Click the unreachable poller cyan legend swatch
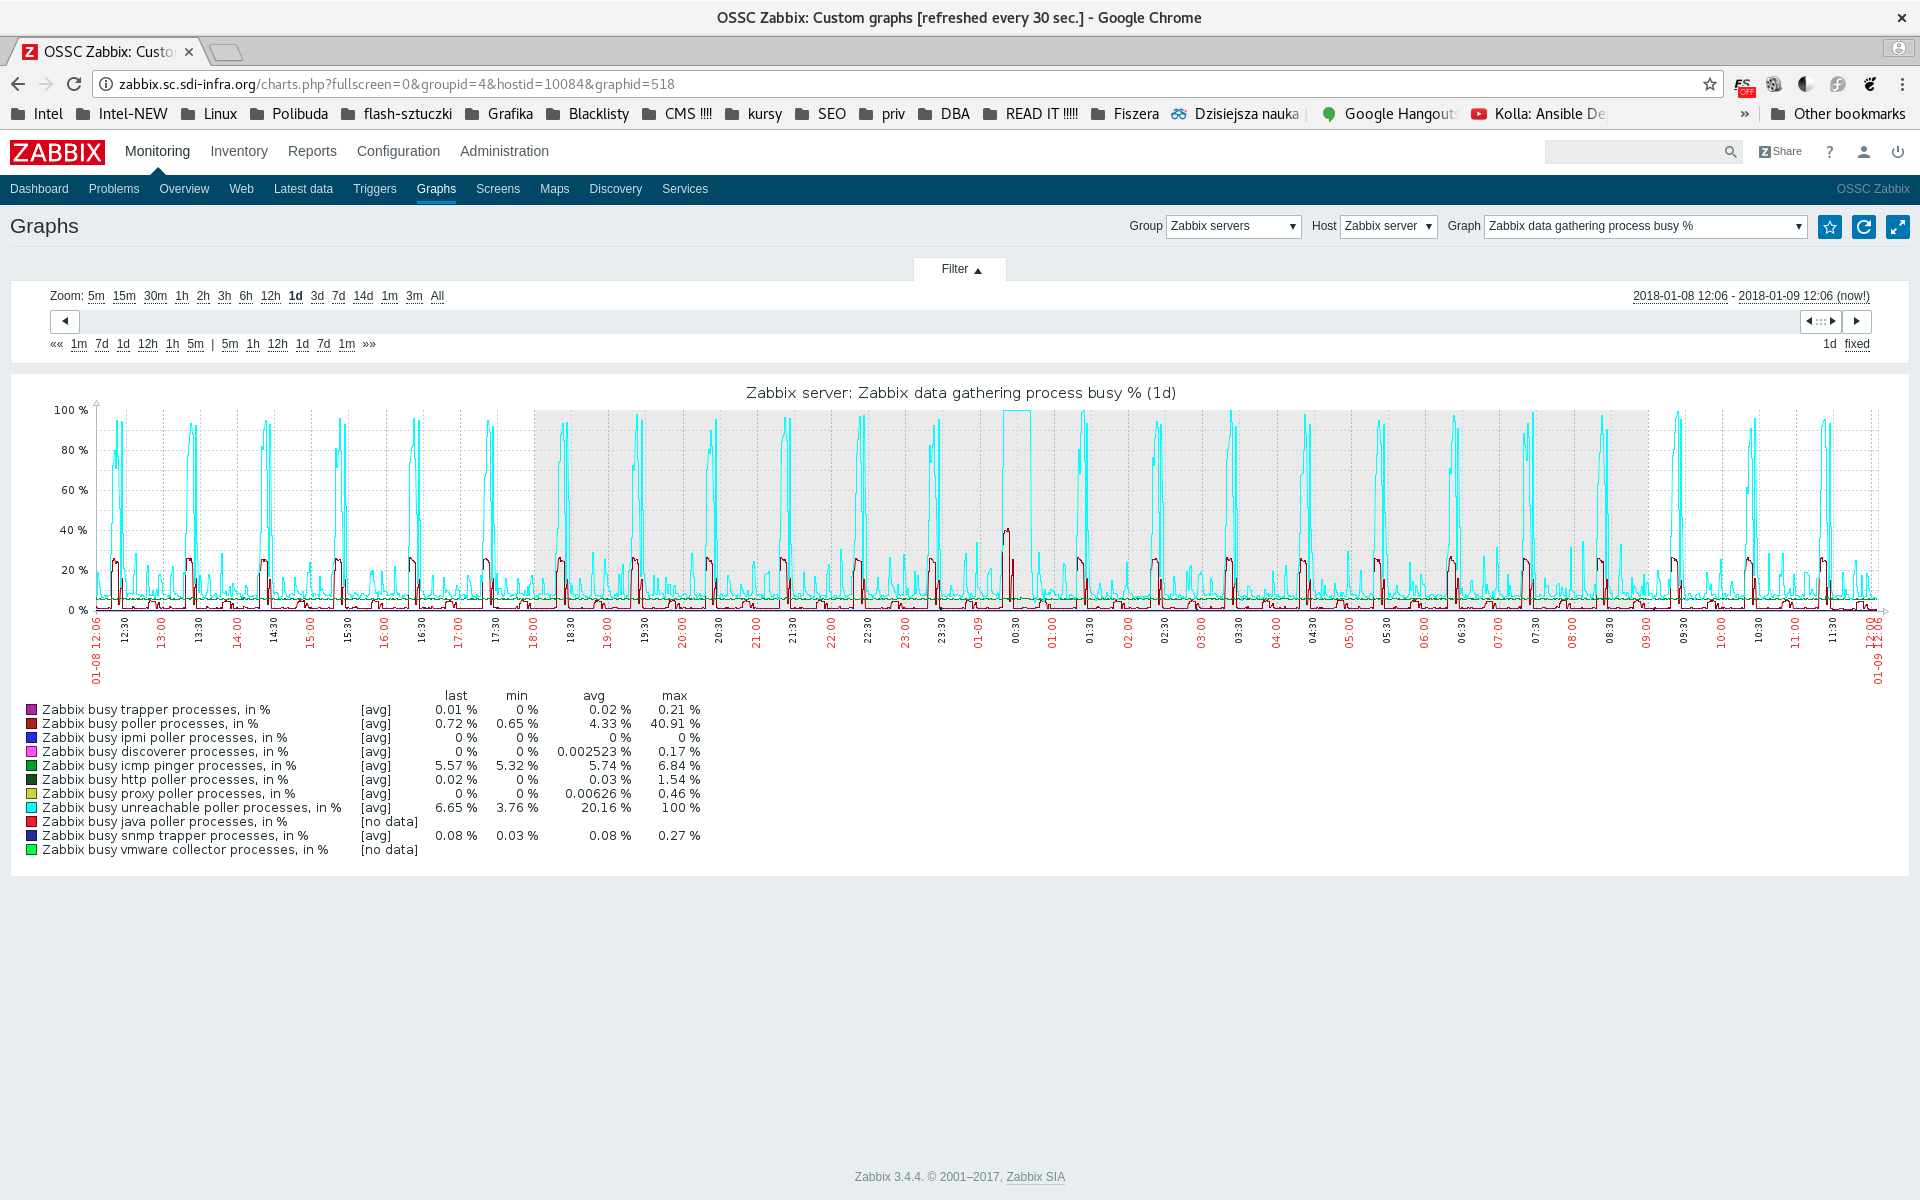Screen dimensions: 1920x1200 click(31, 808)
